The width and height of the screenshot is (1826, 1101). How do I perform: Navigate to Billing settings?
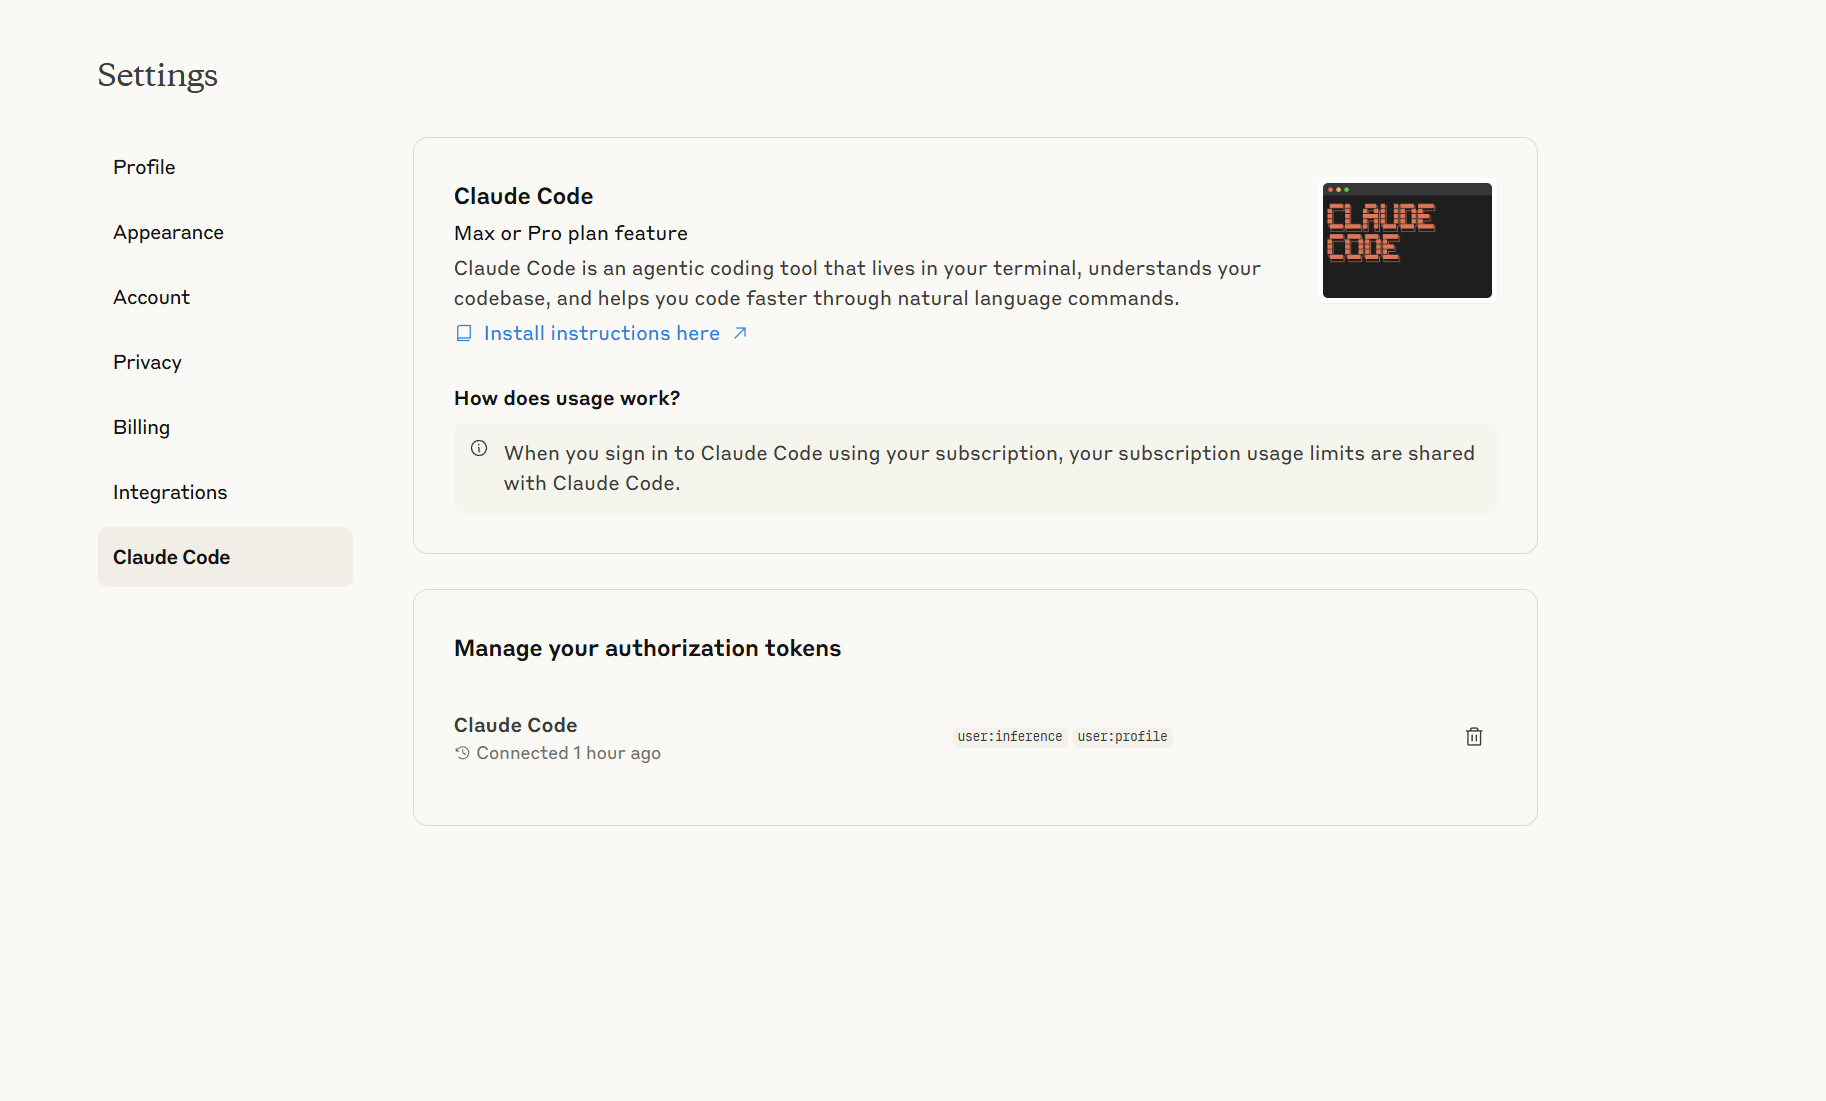pyautogui.click(x=141, y=427)
